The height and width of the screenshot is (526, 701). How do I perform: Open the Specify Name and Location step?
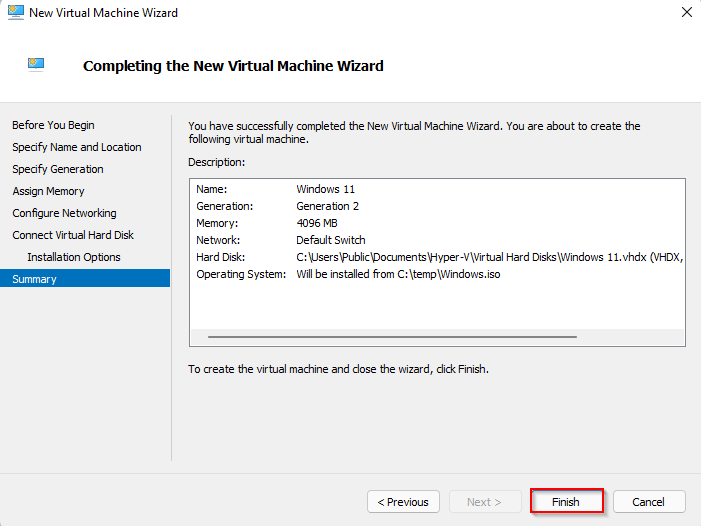pos(76,147)
